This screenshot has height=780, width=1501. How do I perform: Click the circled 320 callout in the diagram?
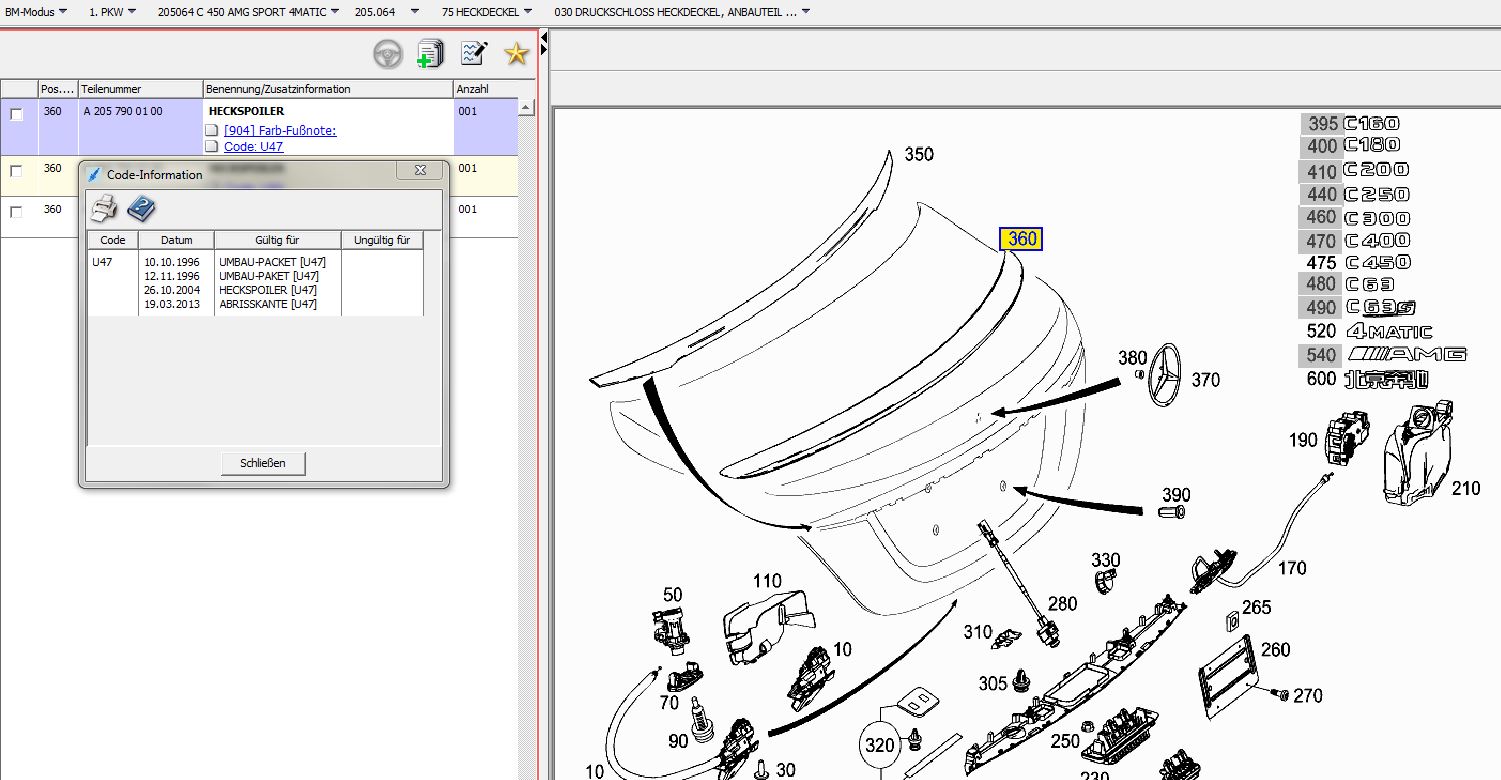click(881, 745)
